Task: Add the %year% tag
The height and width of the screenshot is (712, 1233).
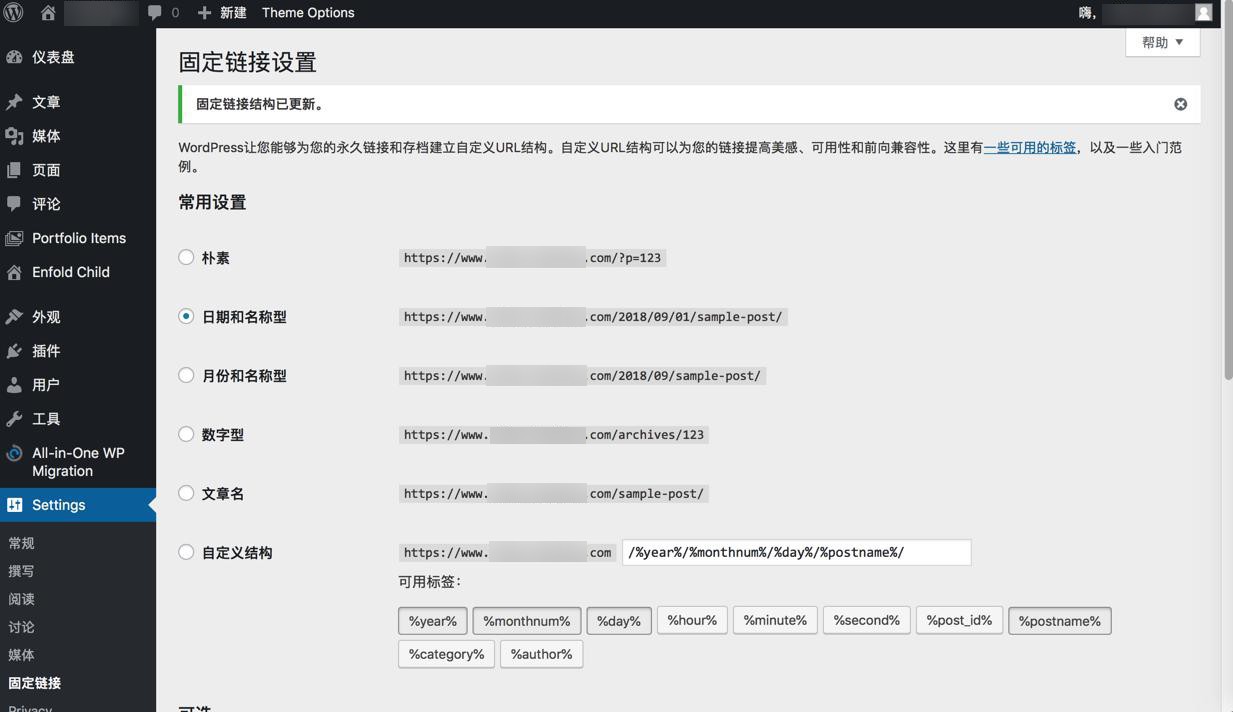Action: click(x=433, y=621)
